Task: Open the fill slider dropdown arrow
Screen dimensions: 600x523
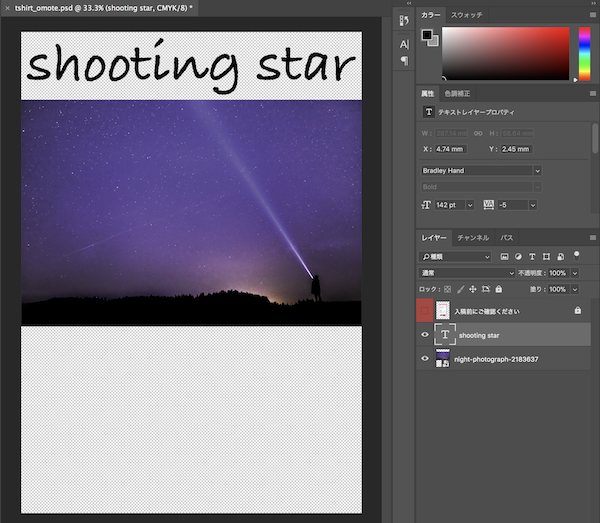Action: (x=575, y=289)
